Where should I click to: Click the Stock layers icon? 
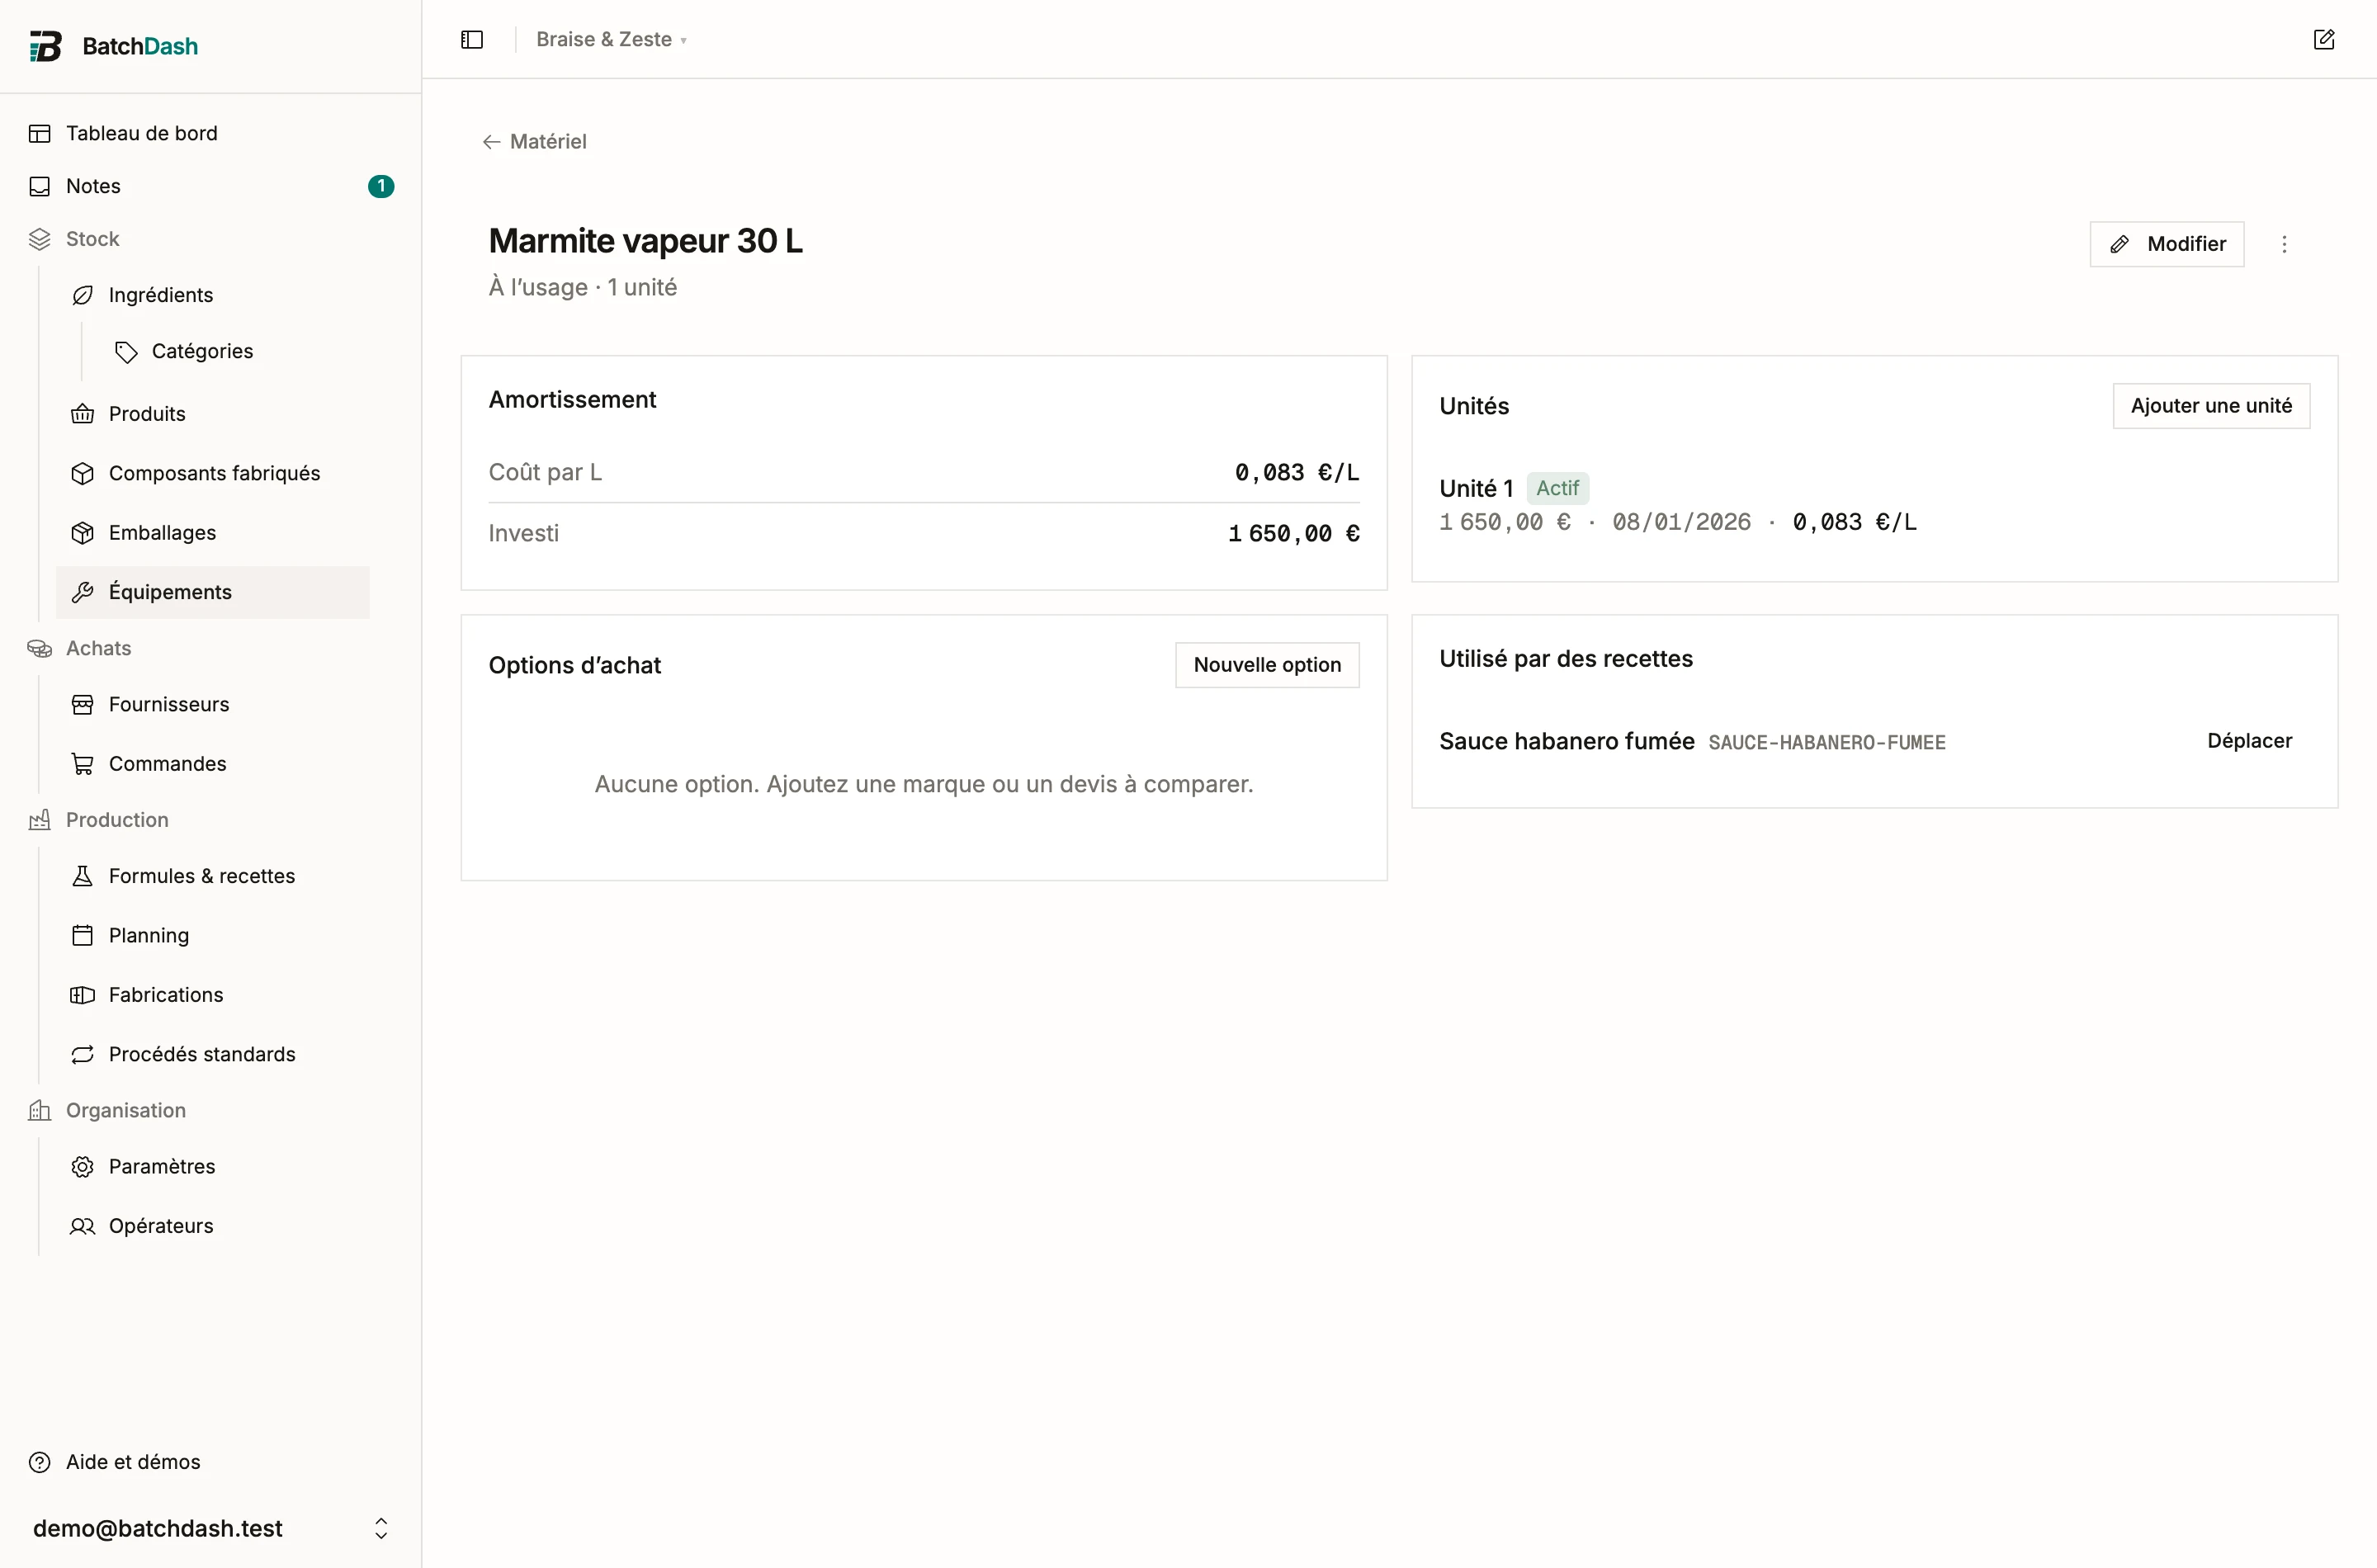pos(40,239)
